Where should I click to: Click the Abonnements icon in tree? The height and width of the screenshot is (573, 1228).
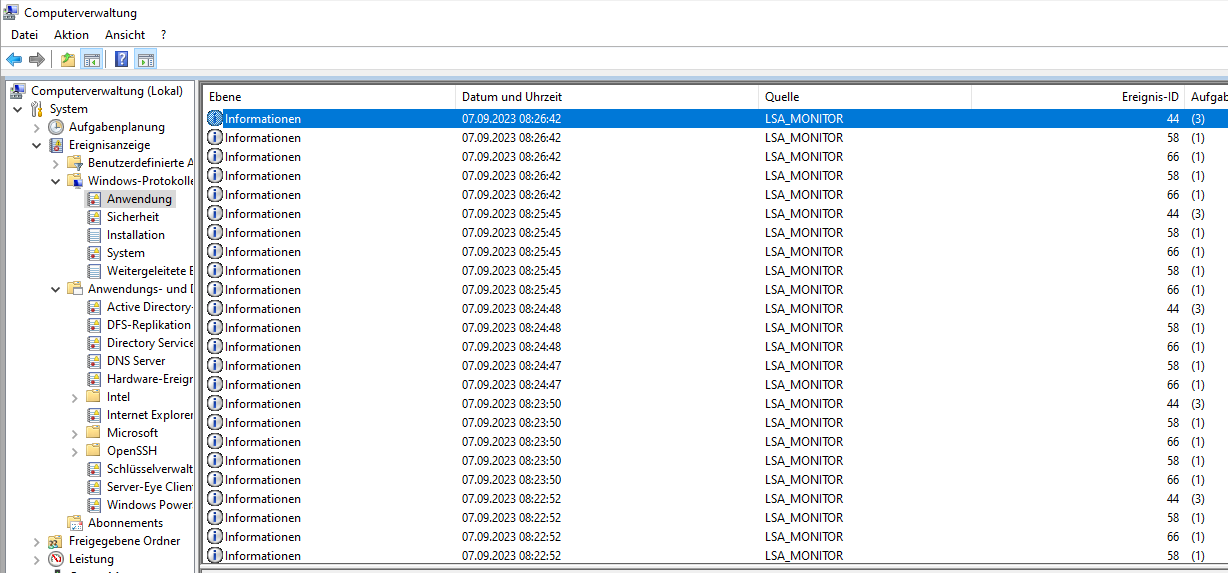pyautogui.click(x=75, y=523)
